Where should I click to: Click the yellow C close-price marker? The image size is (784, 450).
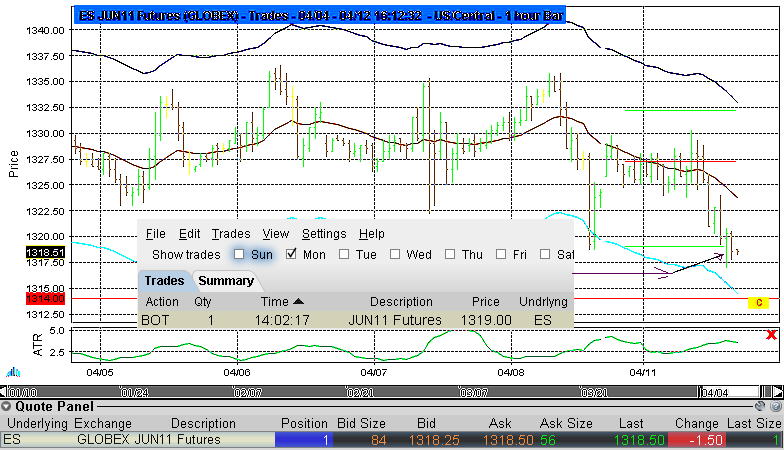pyautogui.click(x=758, y=302)
